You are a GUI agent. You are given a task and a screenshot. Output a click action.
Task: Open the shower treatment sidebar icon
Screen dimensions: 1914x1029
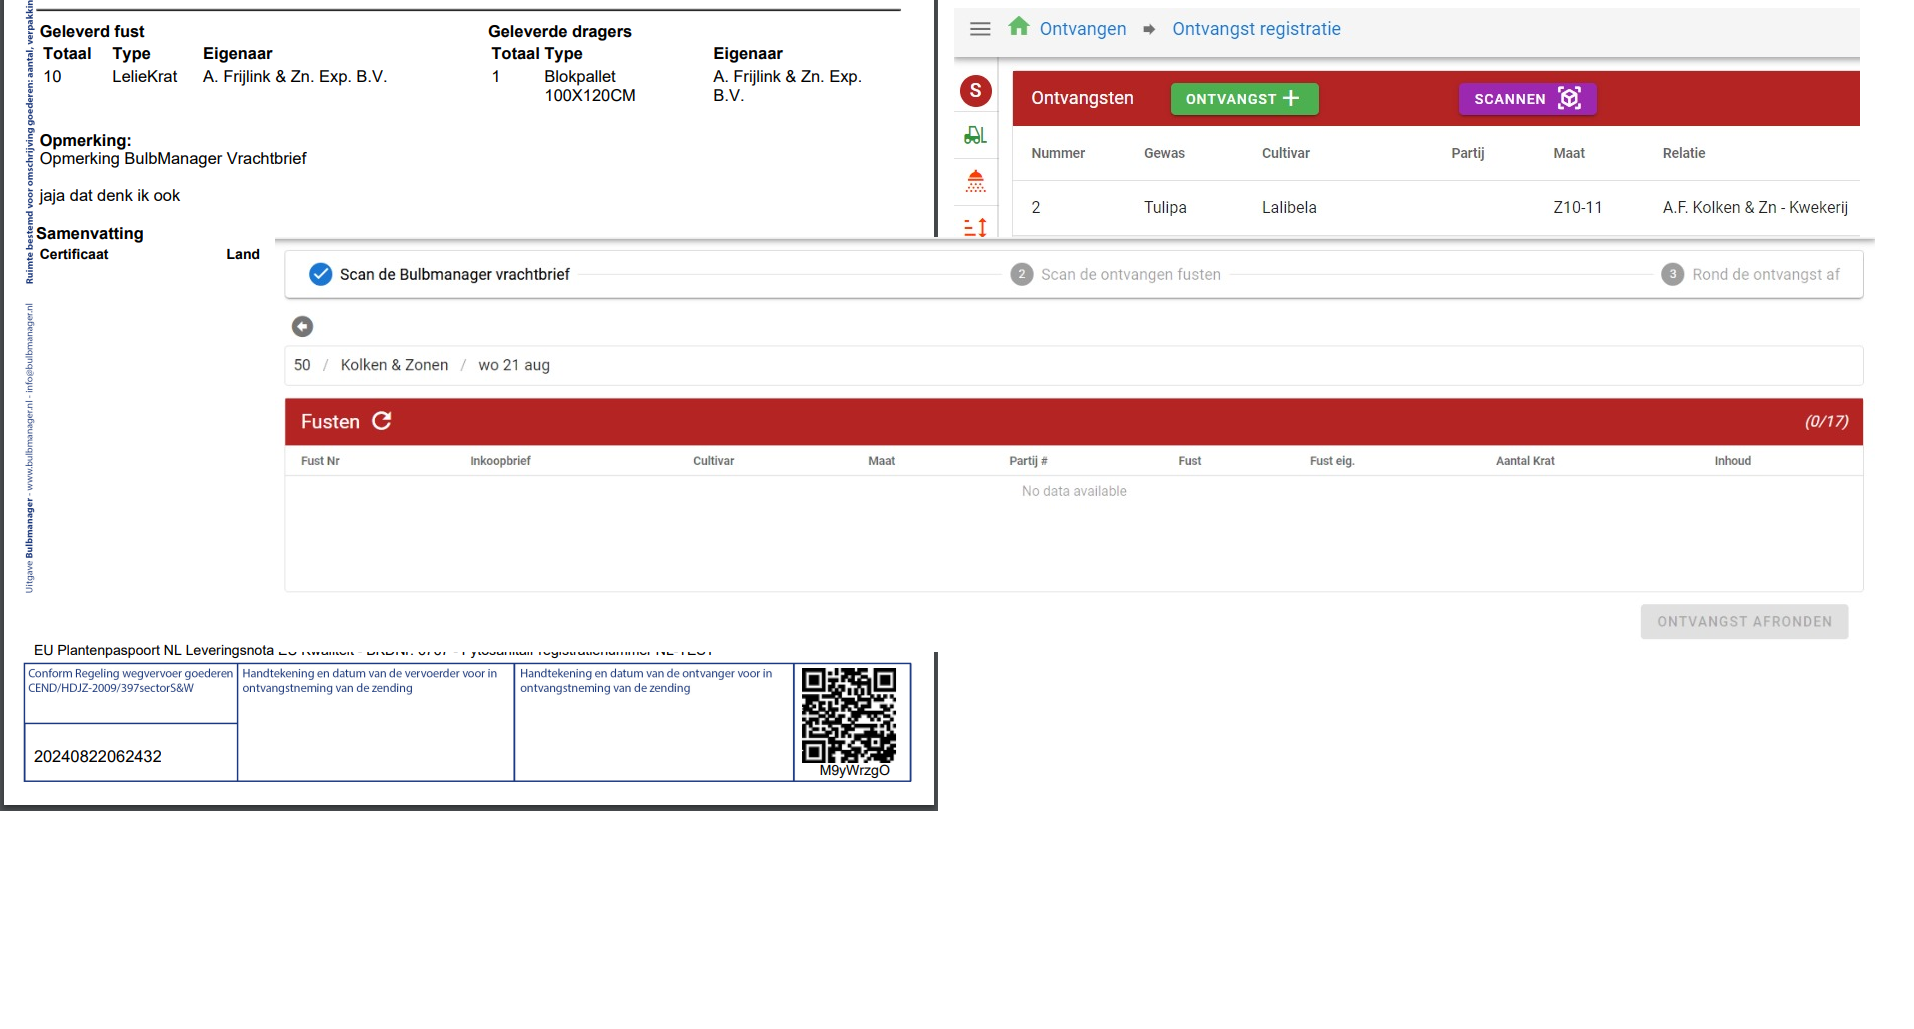point(975,181)
